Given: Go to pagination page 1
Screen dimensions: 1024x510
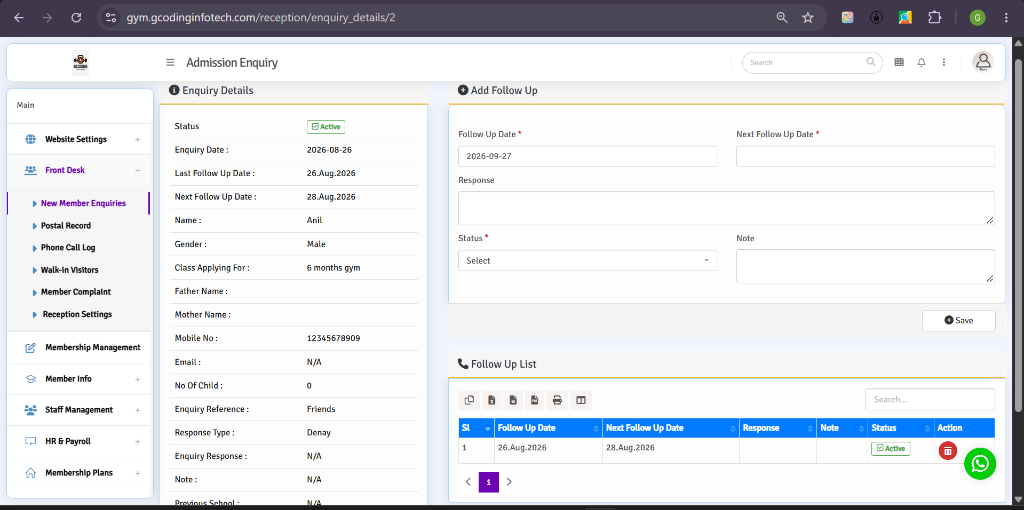Looking at the screenshot, I should click(x=488, y=482).
